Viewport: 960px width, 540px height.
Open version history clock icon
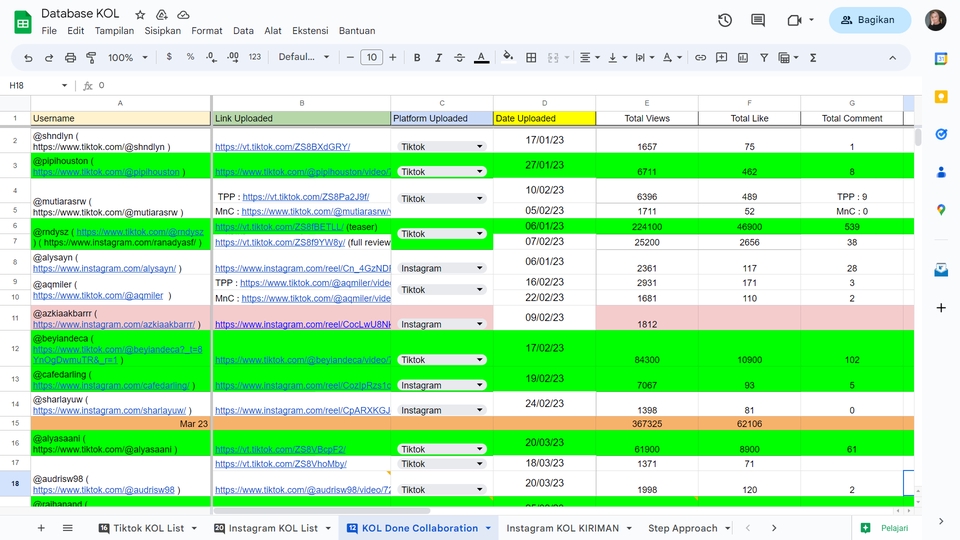[x=725, y=20]
